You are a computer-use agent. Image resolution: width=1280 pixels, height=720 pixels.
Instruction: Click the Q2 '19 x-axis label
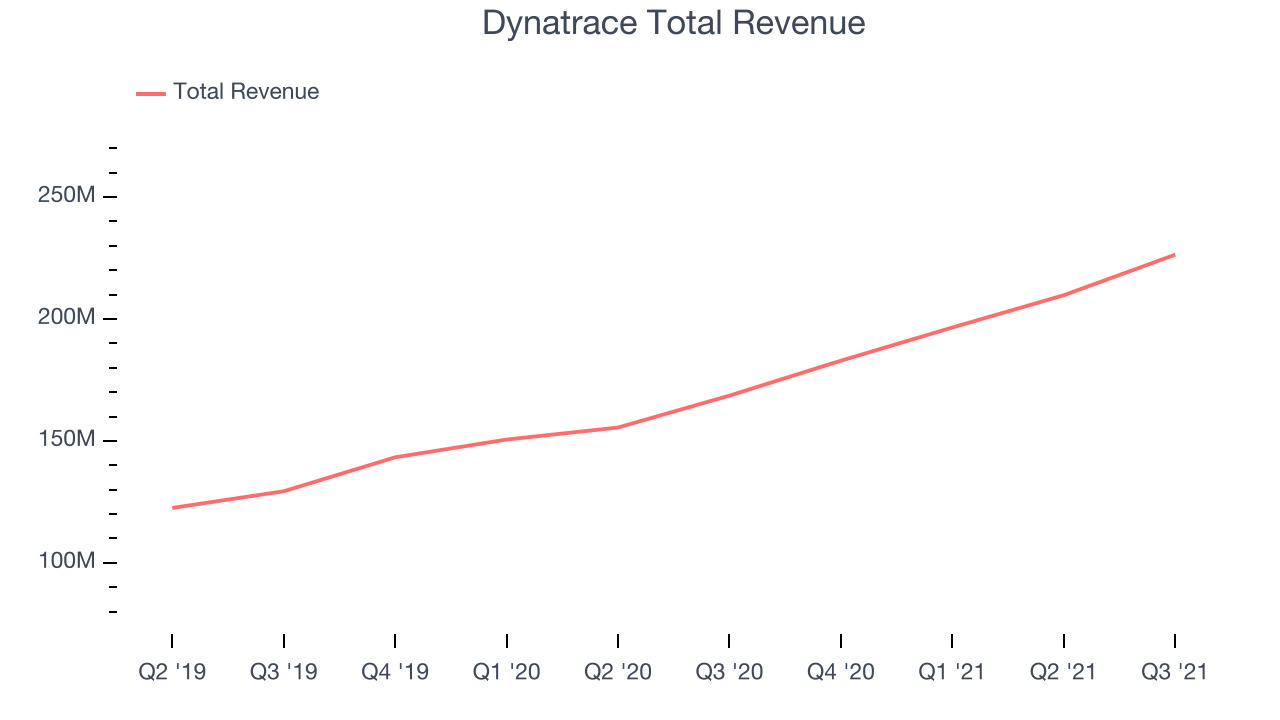172,672
